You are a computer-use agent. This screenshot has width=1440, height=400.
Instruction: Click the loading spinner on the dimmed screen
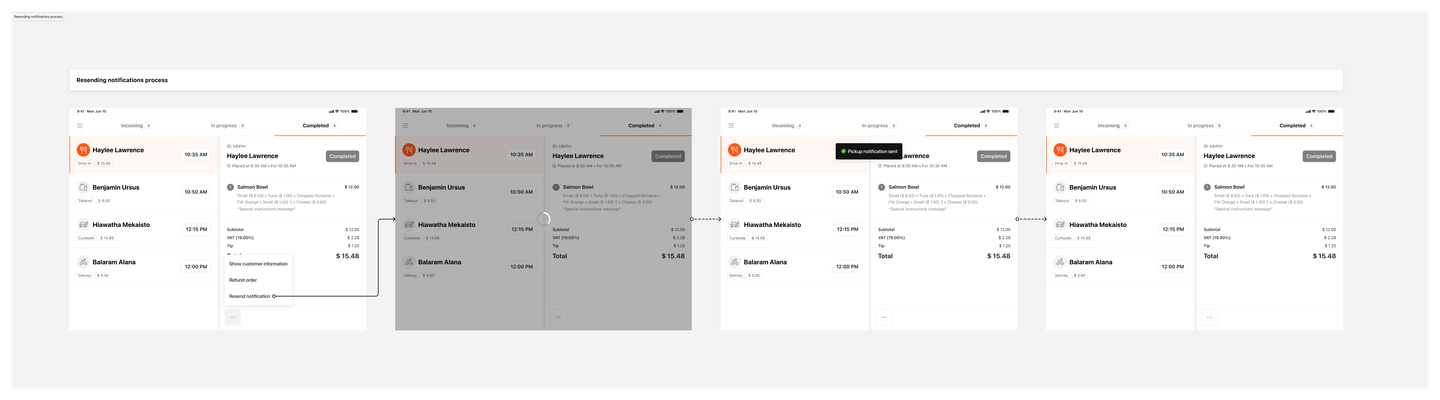544,219
